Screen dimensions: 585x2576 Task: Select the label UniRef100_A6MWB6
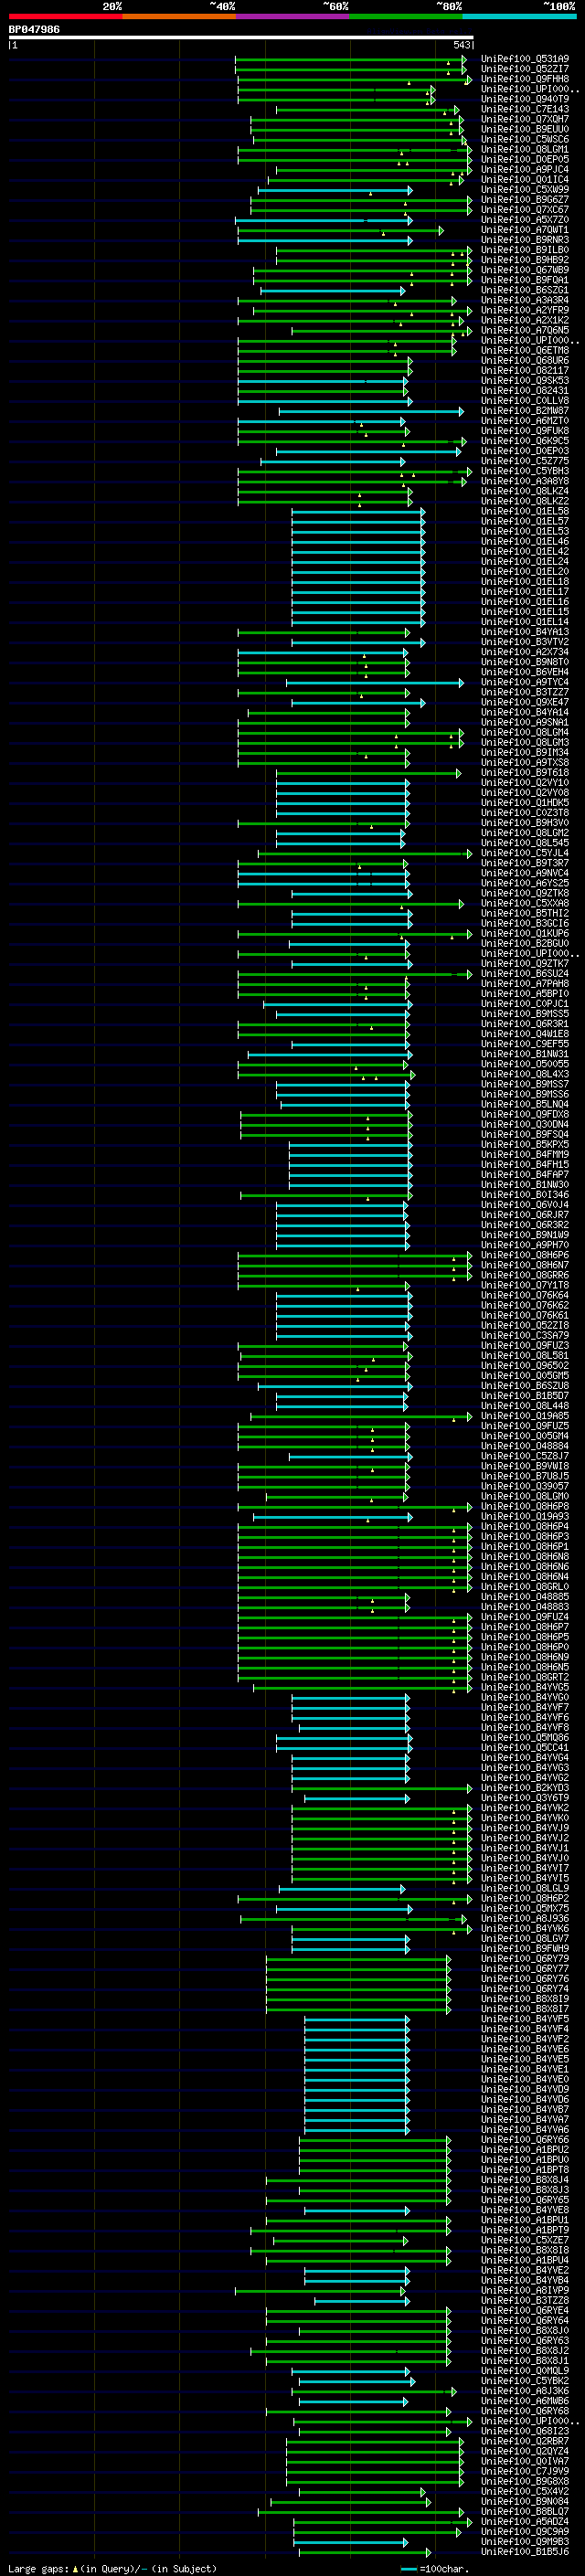[525, 2401]
